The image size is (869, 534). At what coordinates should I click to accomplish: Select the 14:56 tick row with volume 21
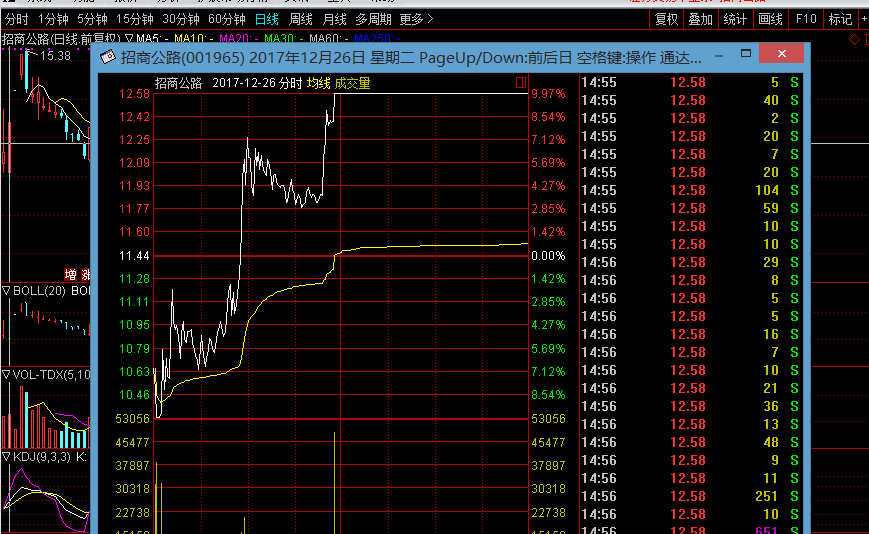690,388
